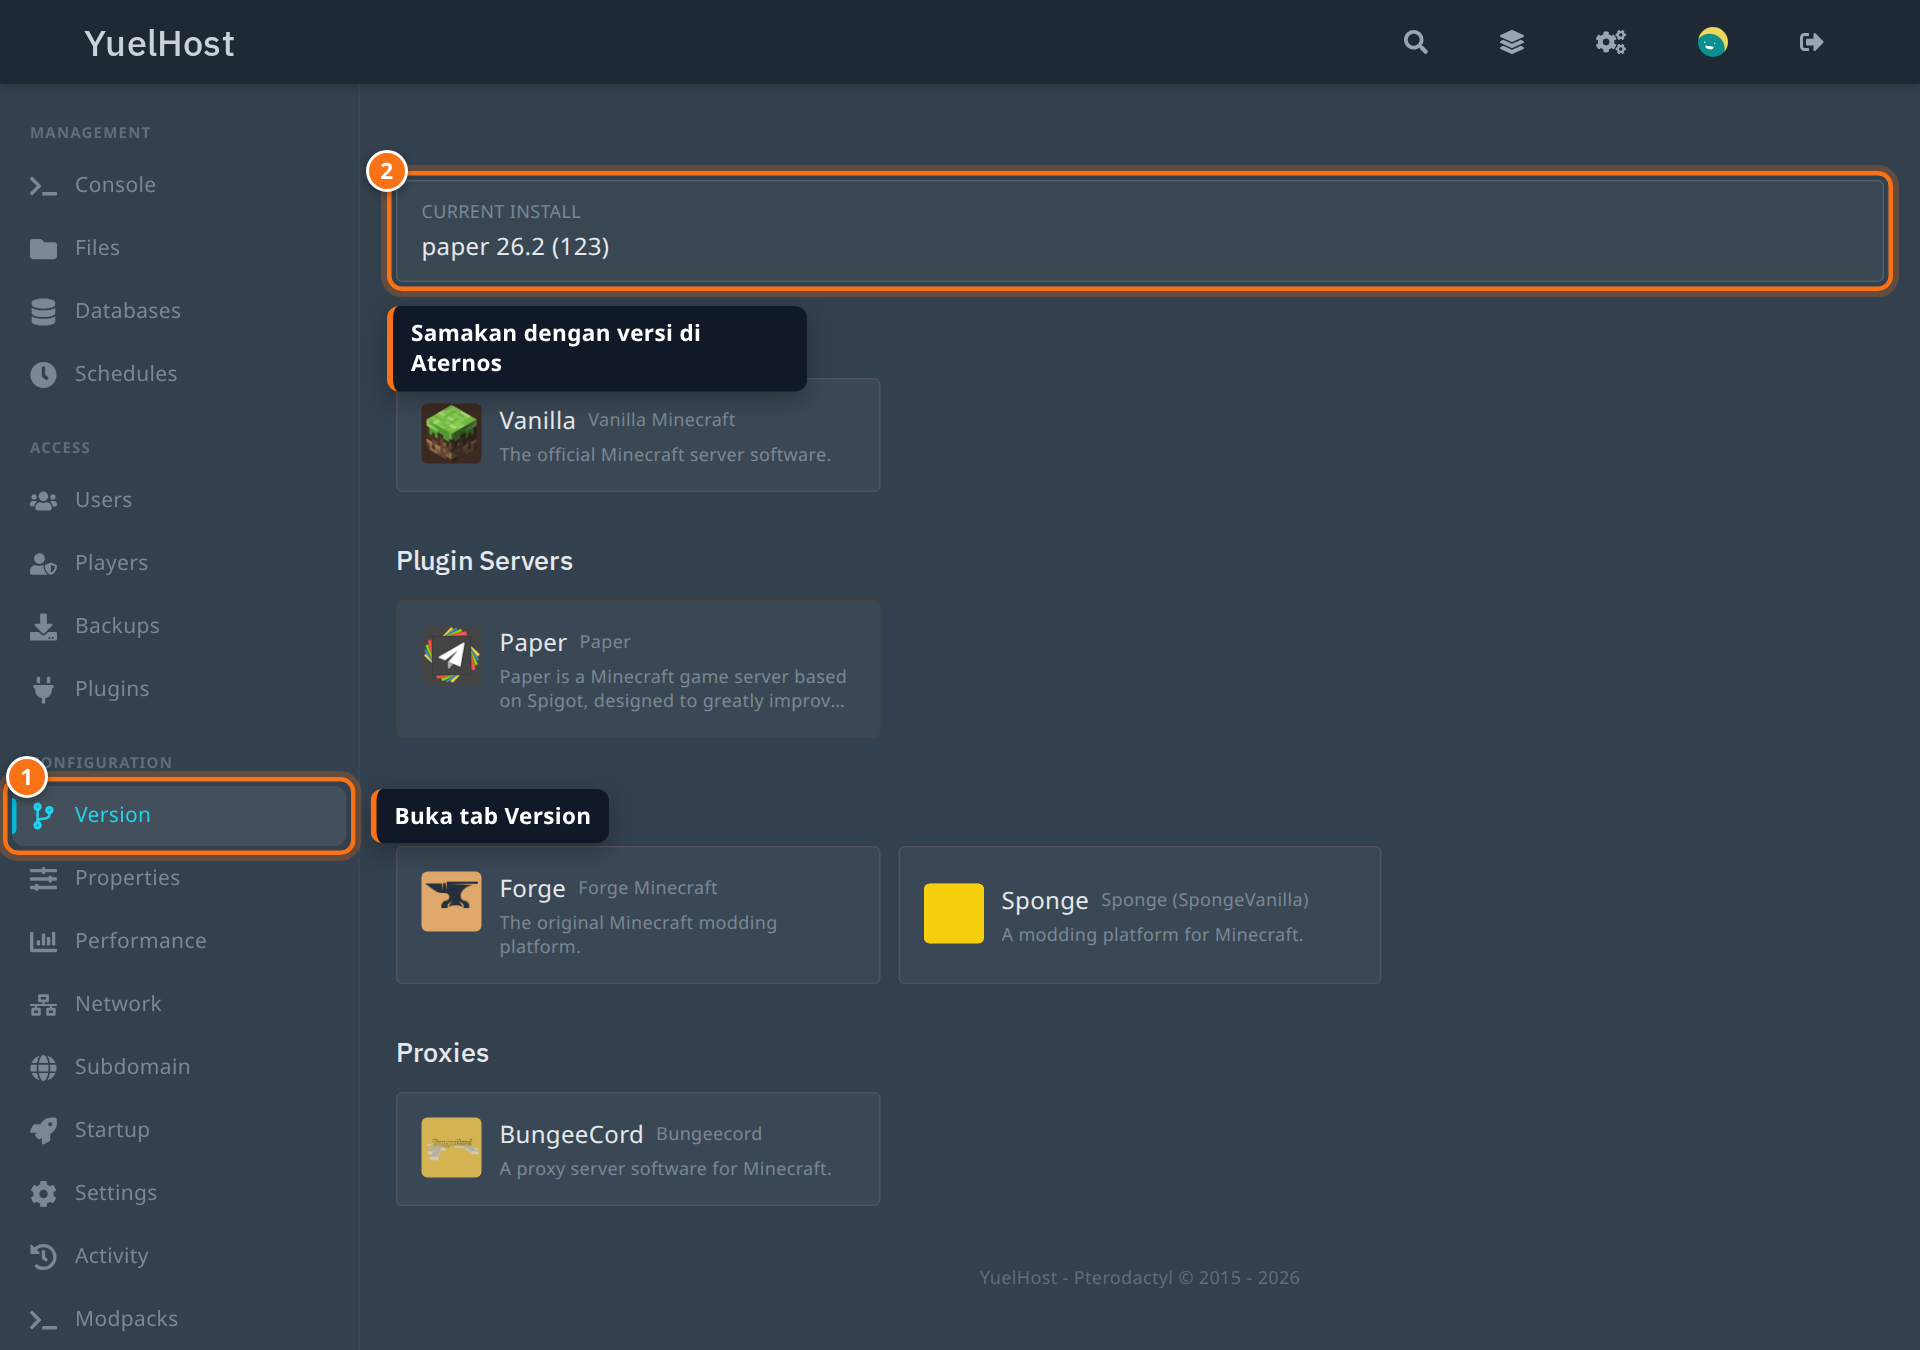
Task: Click the Properties sliders icon
Action: 43,878
